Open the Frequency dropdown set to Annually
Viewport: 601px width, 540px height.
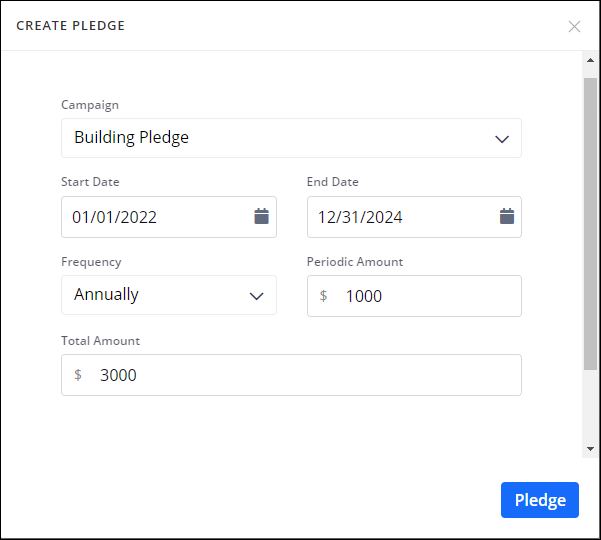coord(169,295)
